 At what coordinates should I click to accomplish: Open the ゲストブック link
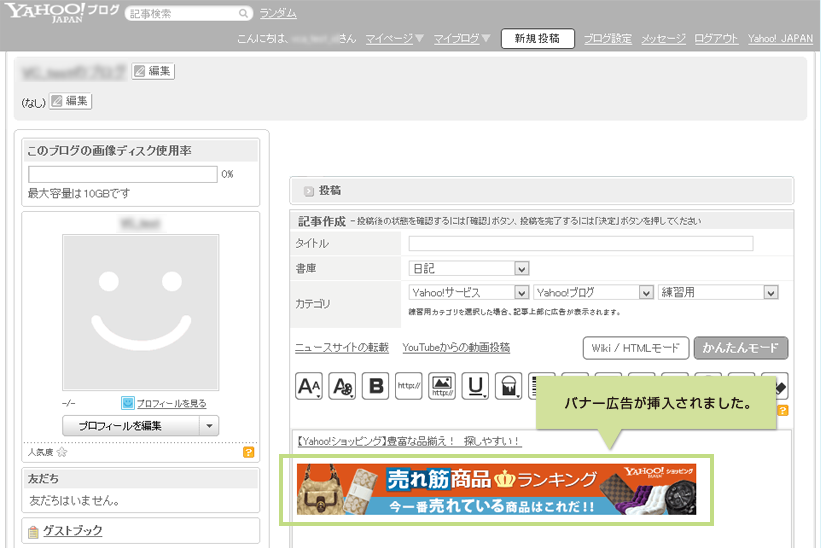pyautogui.click(x=73, y=531)
